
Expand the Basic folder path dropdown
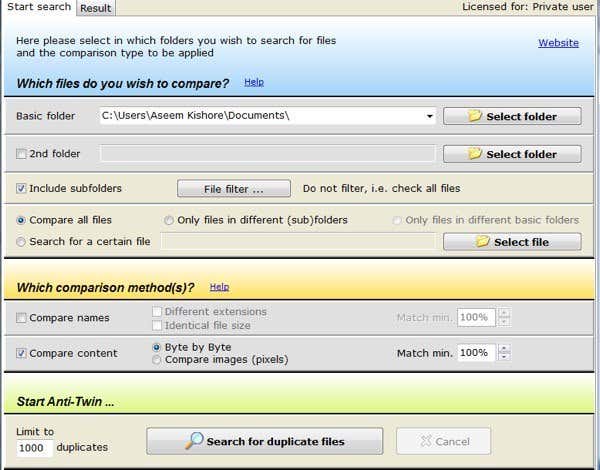430,116
